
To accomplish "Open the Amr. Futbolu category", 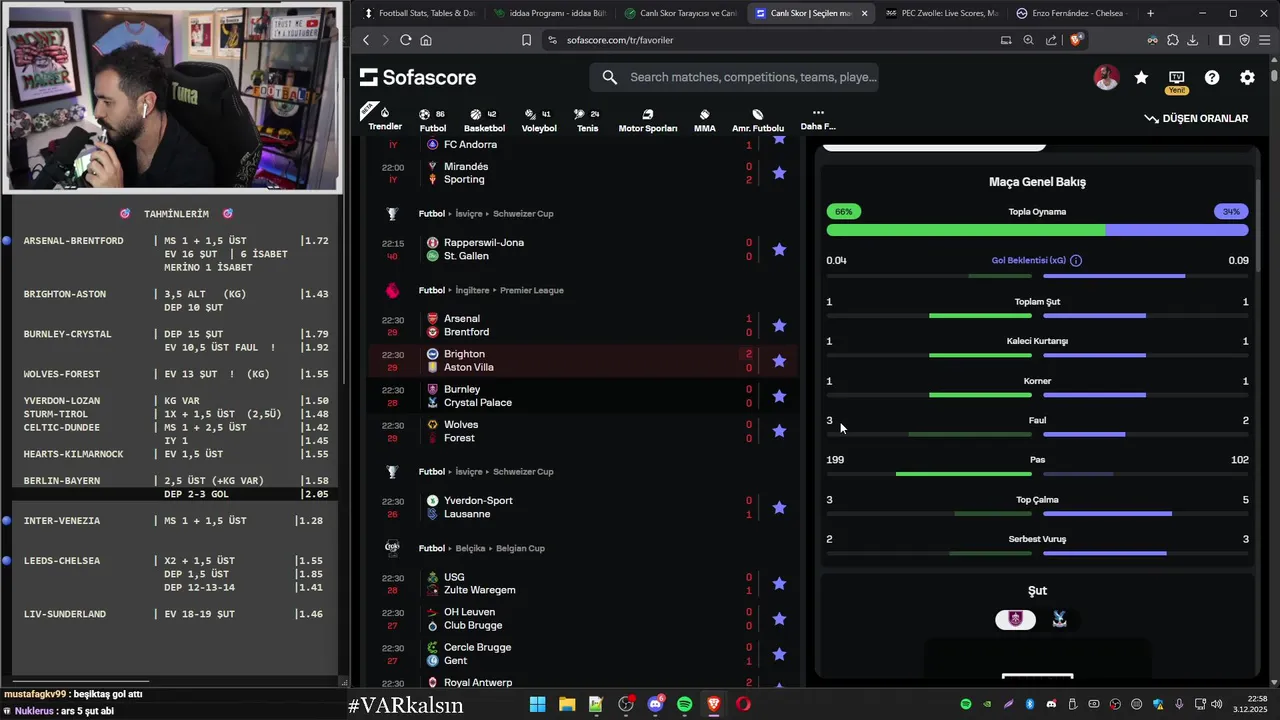I will coord(758,120).
